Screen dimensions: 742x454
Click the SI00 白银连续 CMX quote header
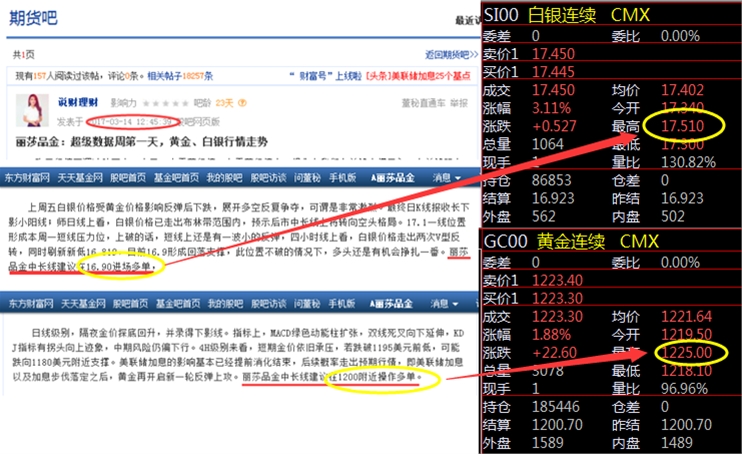click(567, 15)
